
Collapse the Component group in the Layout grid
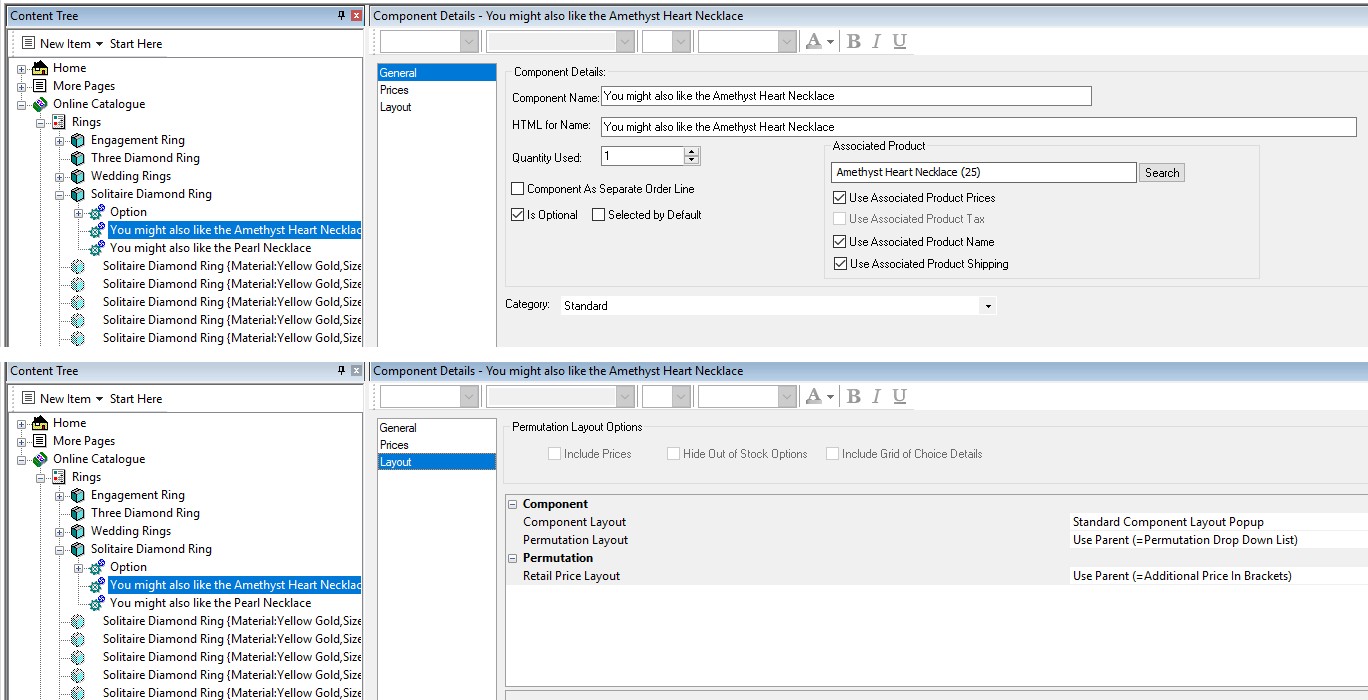[x=513, y=504]
